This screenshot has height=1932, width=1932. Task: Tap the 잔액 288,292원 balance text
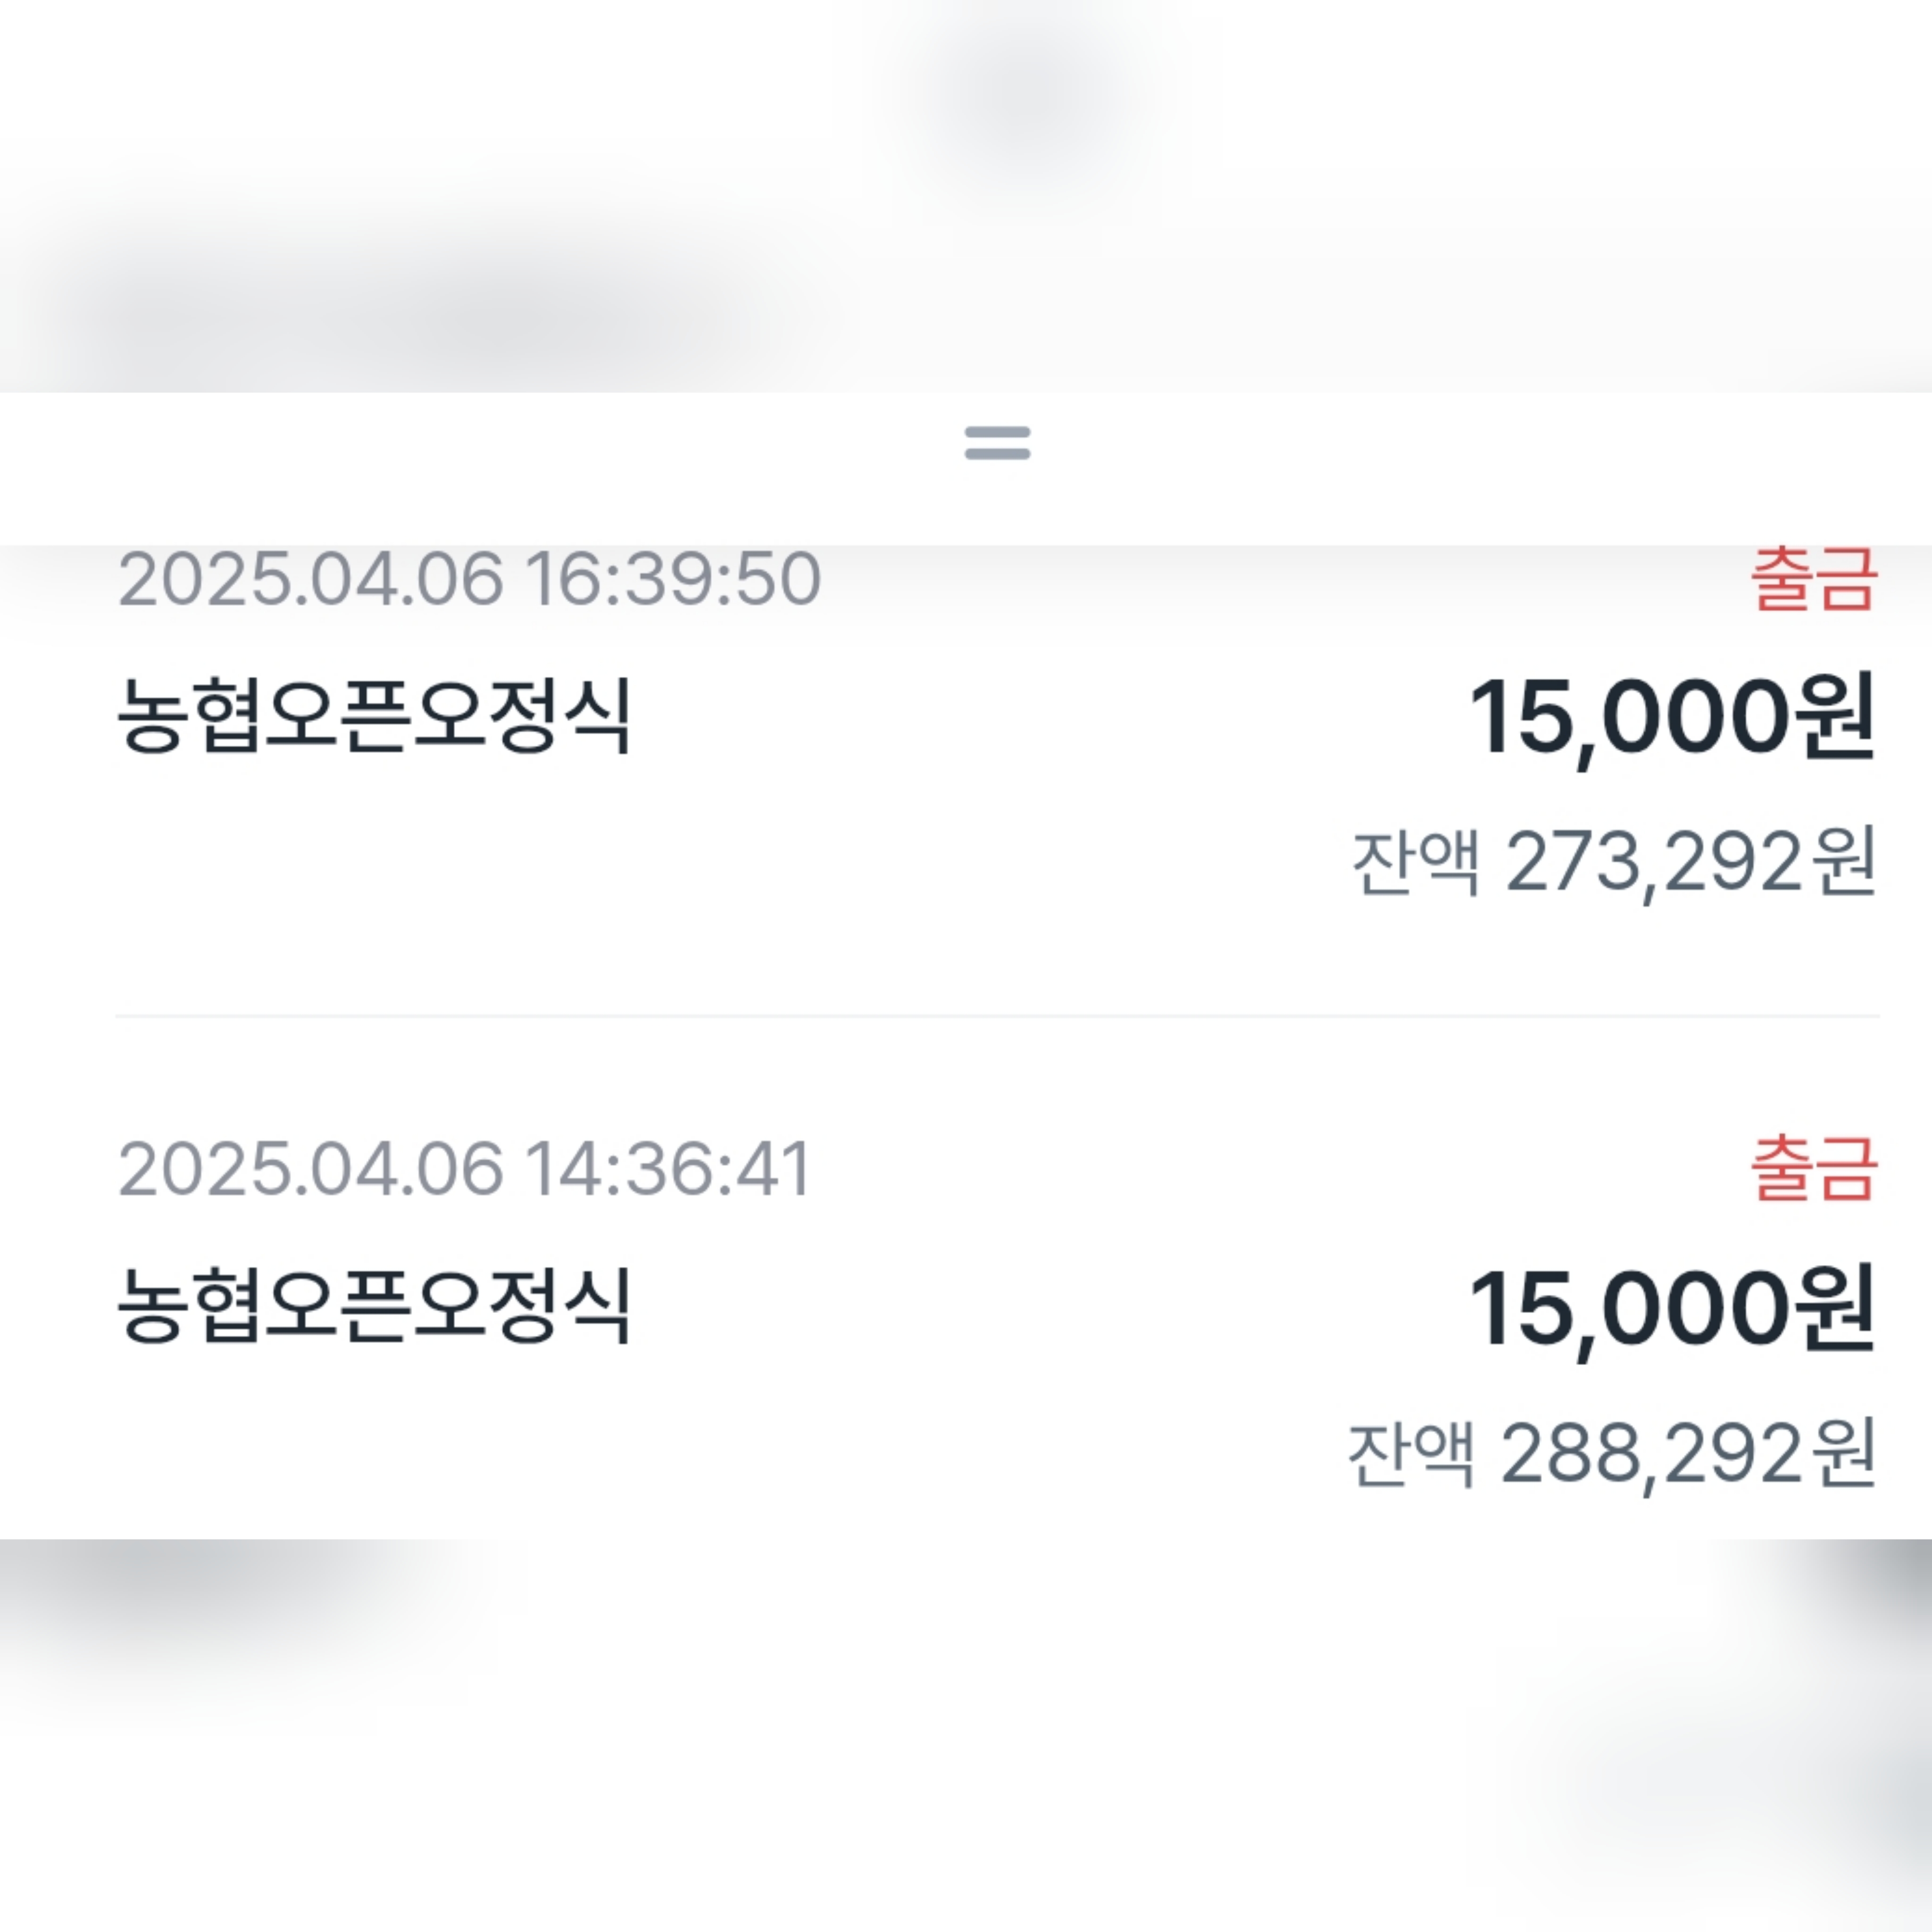(x=1611, y=1453)
